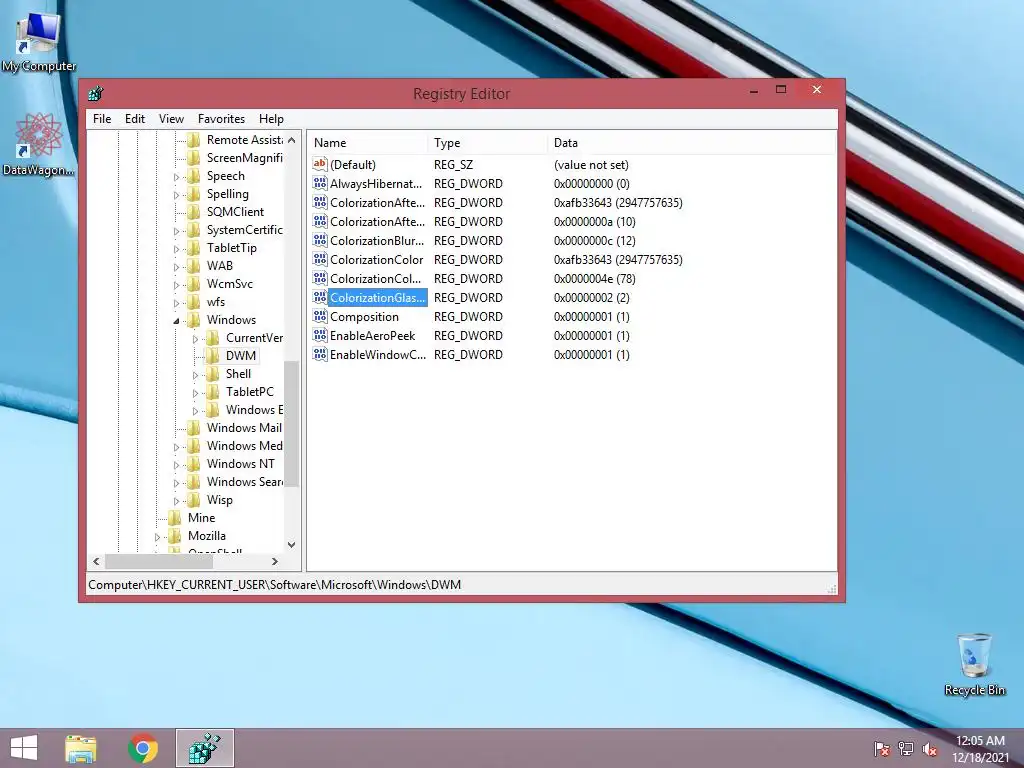Open File Explorer from taskbar
Image resolution: width=1024 pixels, height=768 pixels.
(x=81, y=748)
